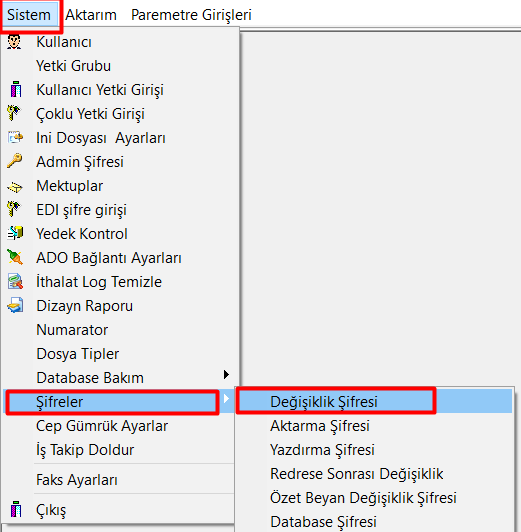The height and width of the screenshot is (532, 521).
Task: Click the Kullanıcı Yetki Girişi icon
Action: click(16, 89)
